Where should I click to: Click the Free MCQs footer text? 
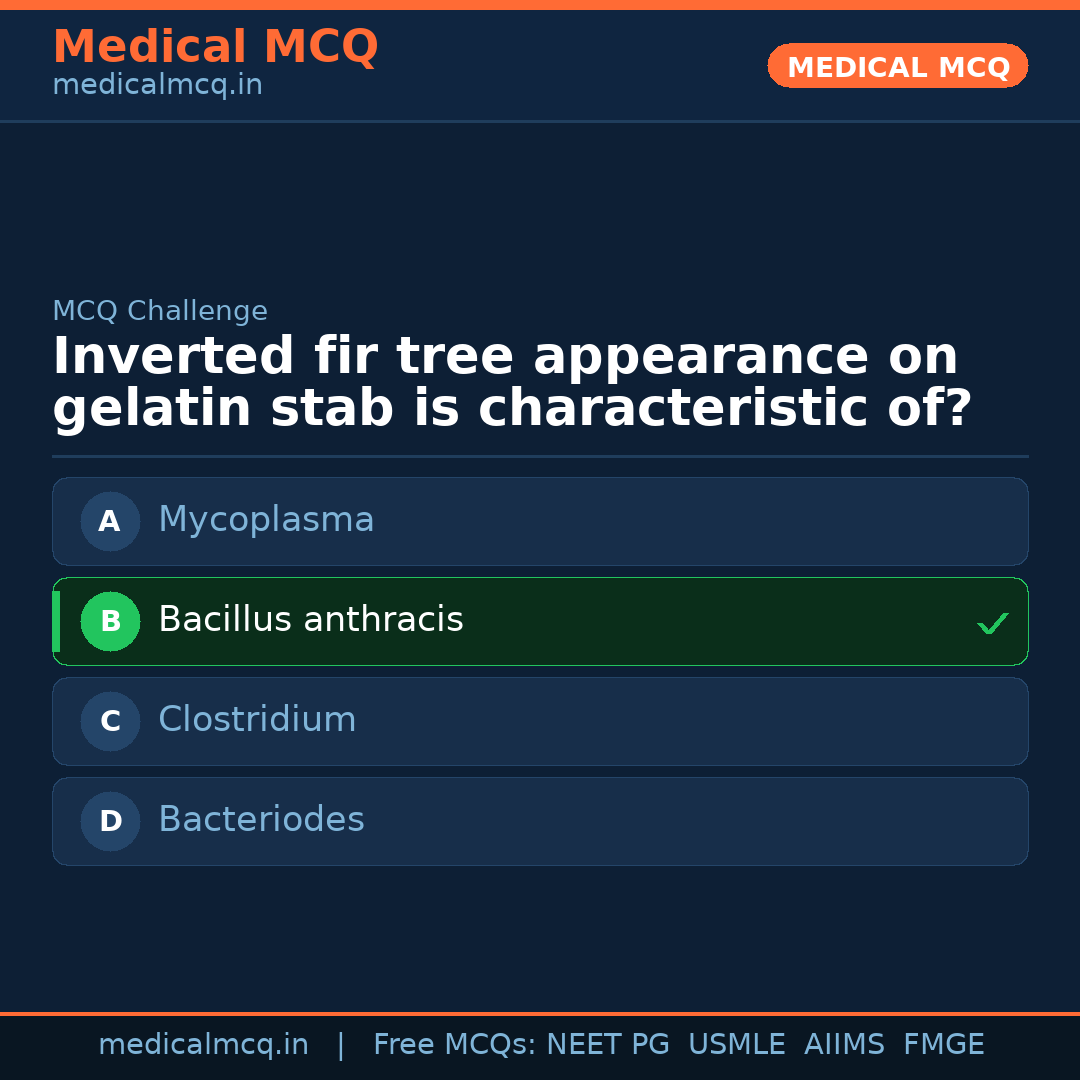click(x=454, y=1045)
